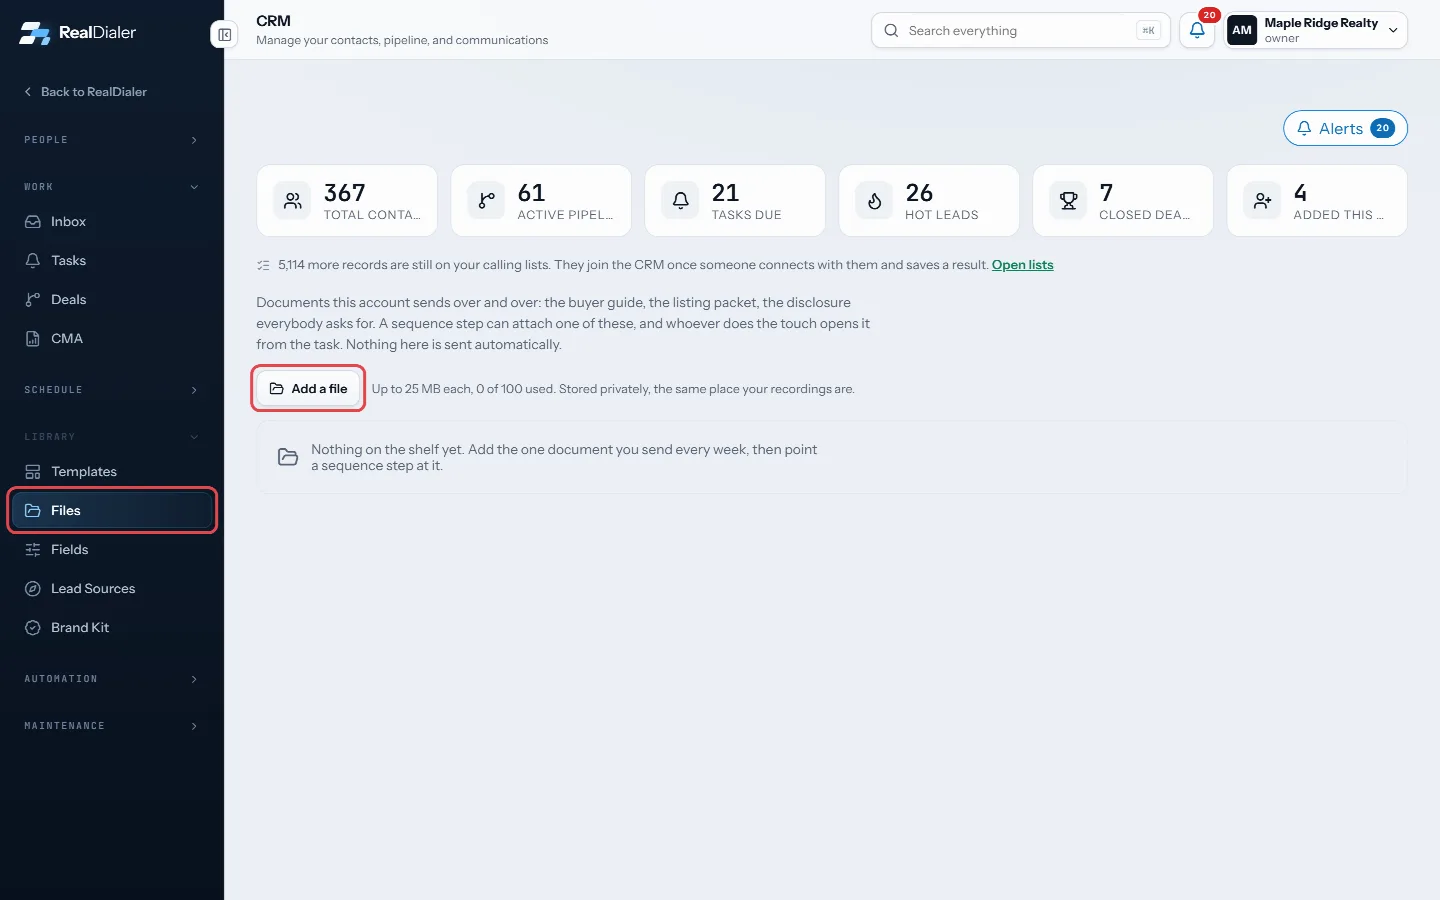Open Fields in the sidebar
This screenshot has width=1440, height=900.
coord(112,550)
